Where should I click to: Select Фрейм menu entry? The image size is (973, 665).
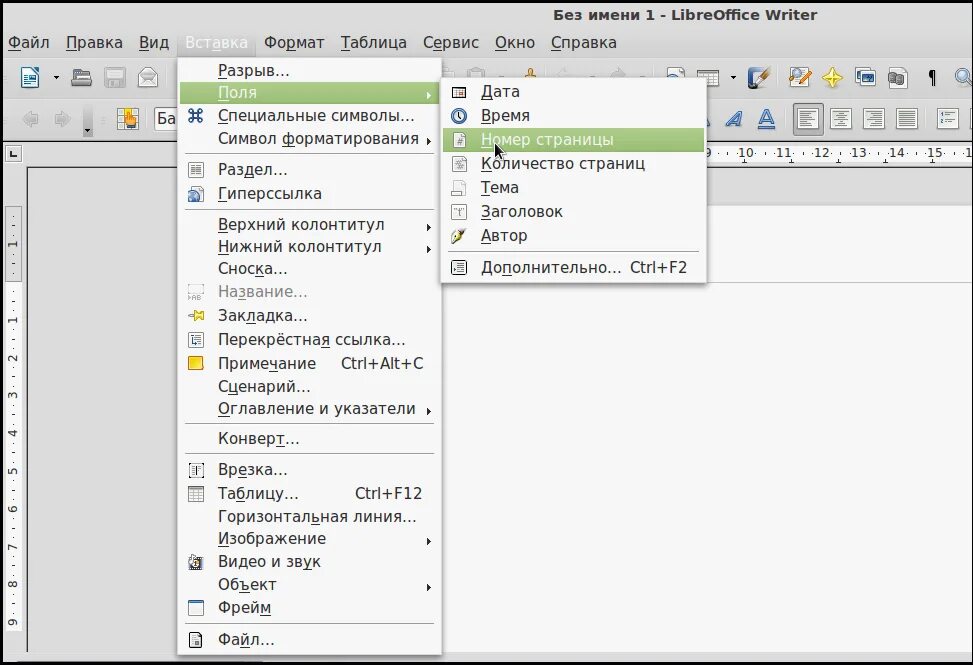(x=309, y=608)
